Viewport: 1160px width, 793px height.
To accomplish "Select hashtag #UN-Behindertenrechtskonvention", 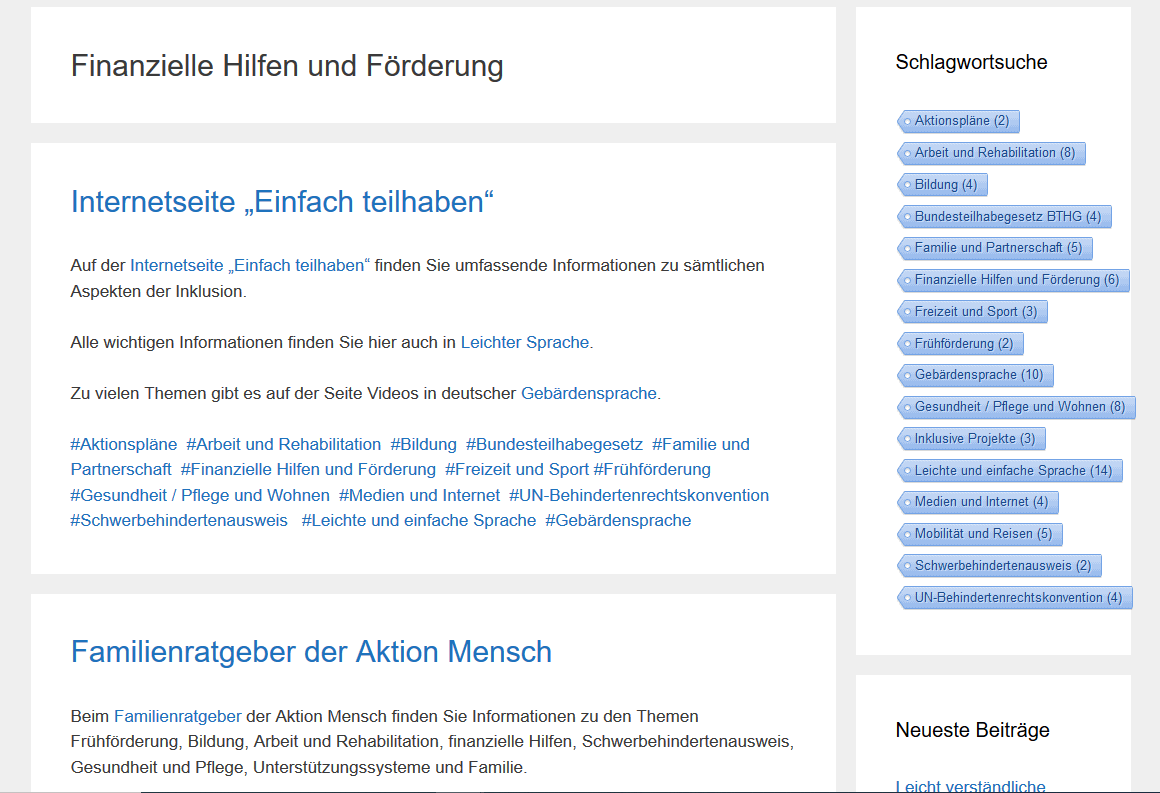I will pos(639,496).
